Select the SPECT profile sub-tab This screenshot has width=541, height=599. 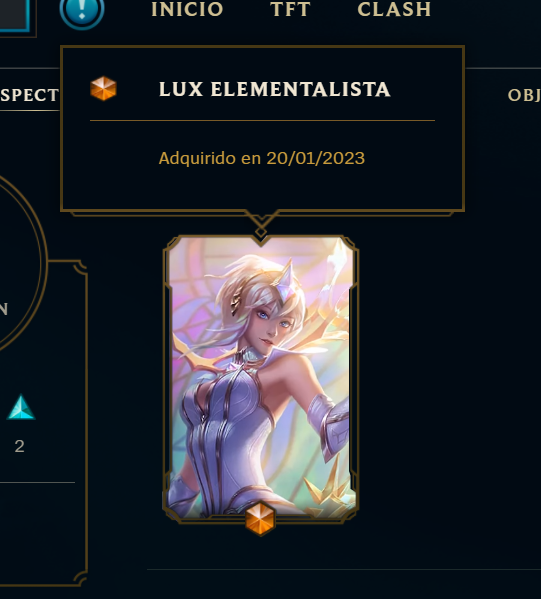point(29,95)
